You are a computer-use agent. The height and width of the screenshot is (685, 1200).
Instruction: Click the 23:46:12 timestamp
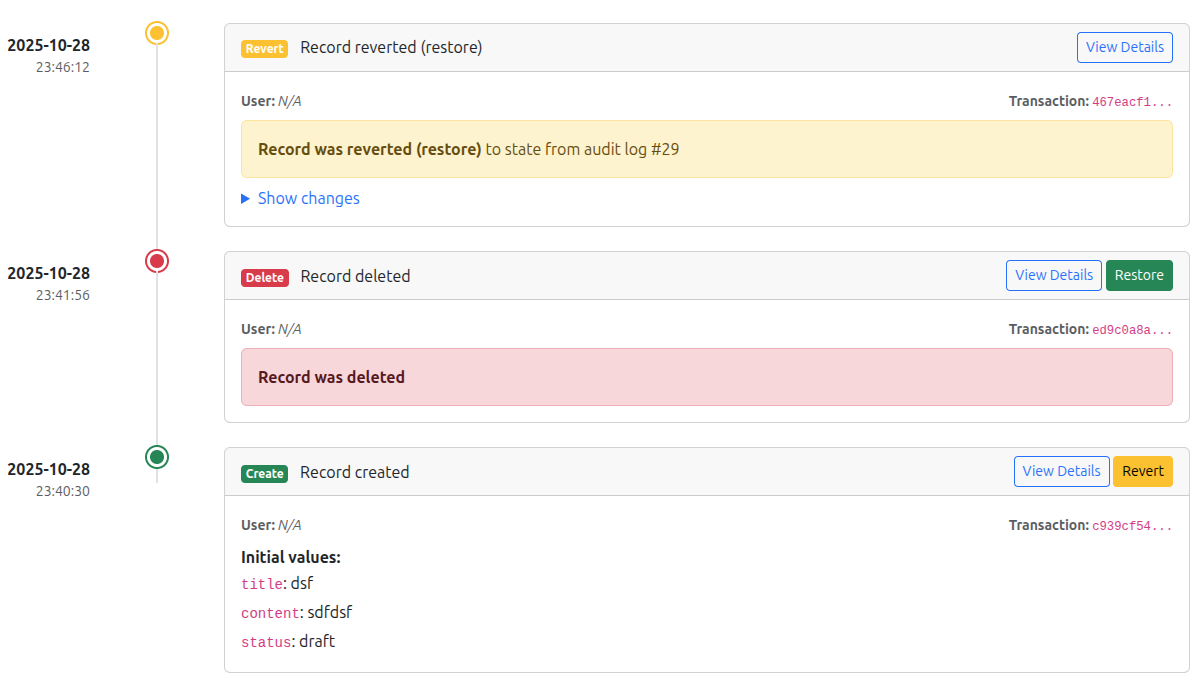tap(63, 67)
